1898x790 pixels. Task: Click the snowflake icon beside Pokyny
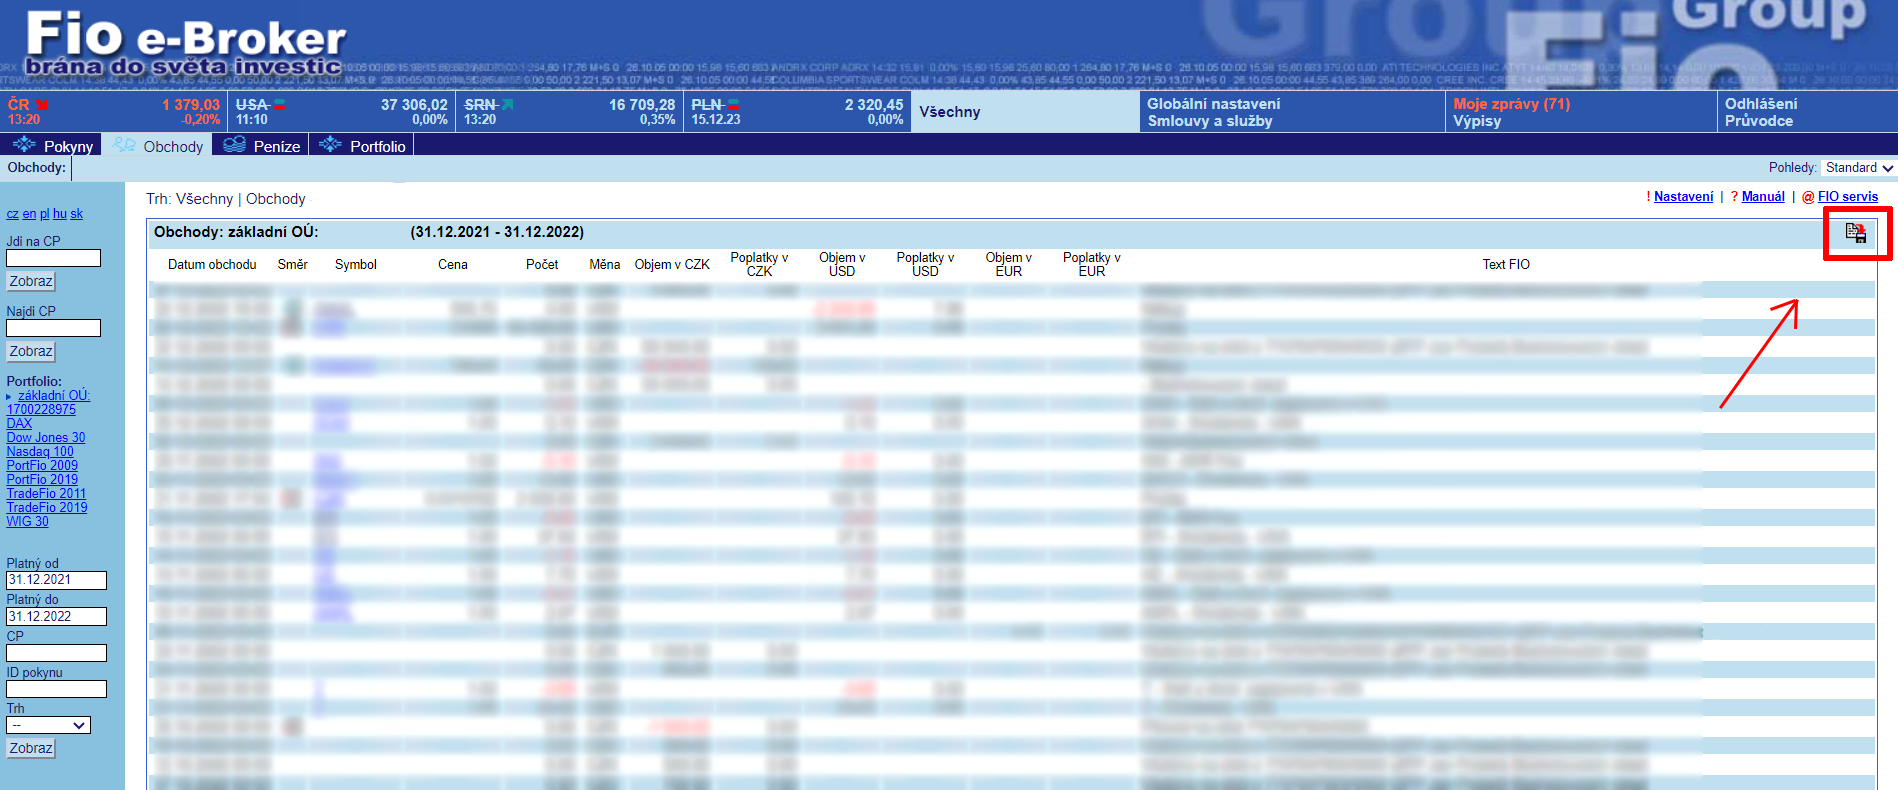pyautogui.click(x=24, y=145)
